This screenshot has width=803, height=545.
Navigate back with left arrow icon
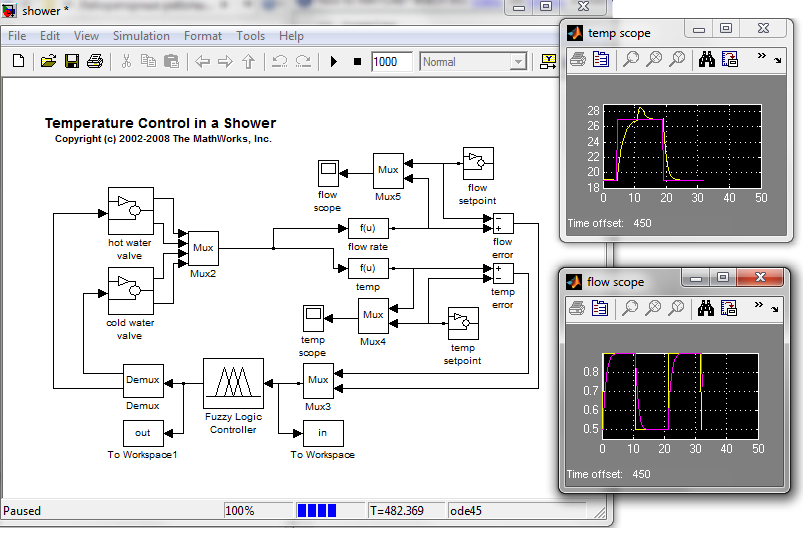pos(203,62)
